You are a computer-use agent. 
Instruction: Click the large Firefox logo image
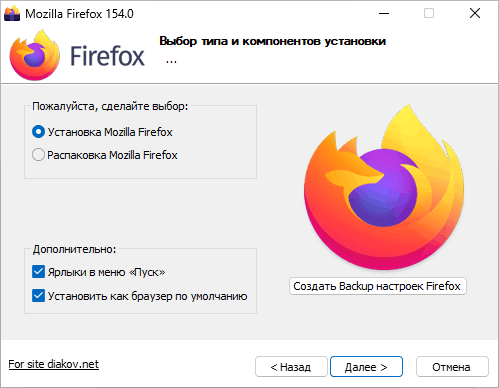384,187
